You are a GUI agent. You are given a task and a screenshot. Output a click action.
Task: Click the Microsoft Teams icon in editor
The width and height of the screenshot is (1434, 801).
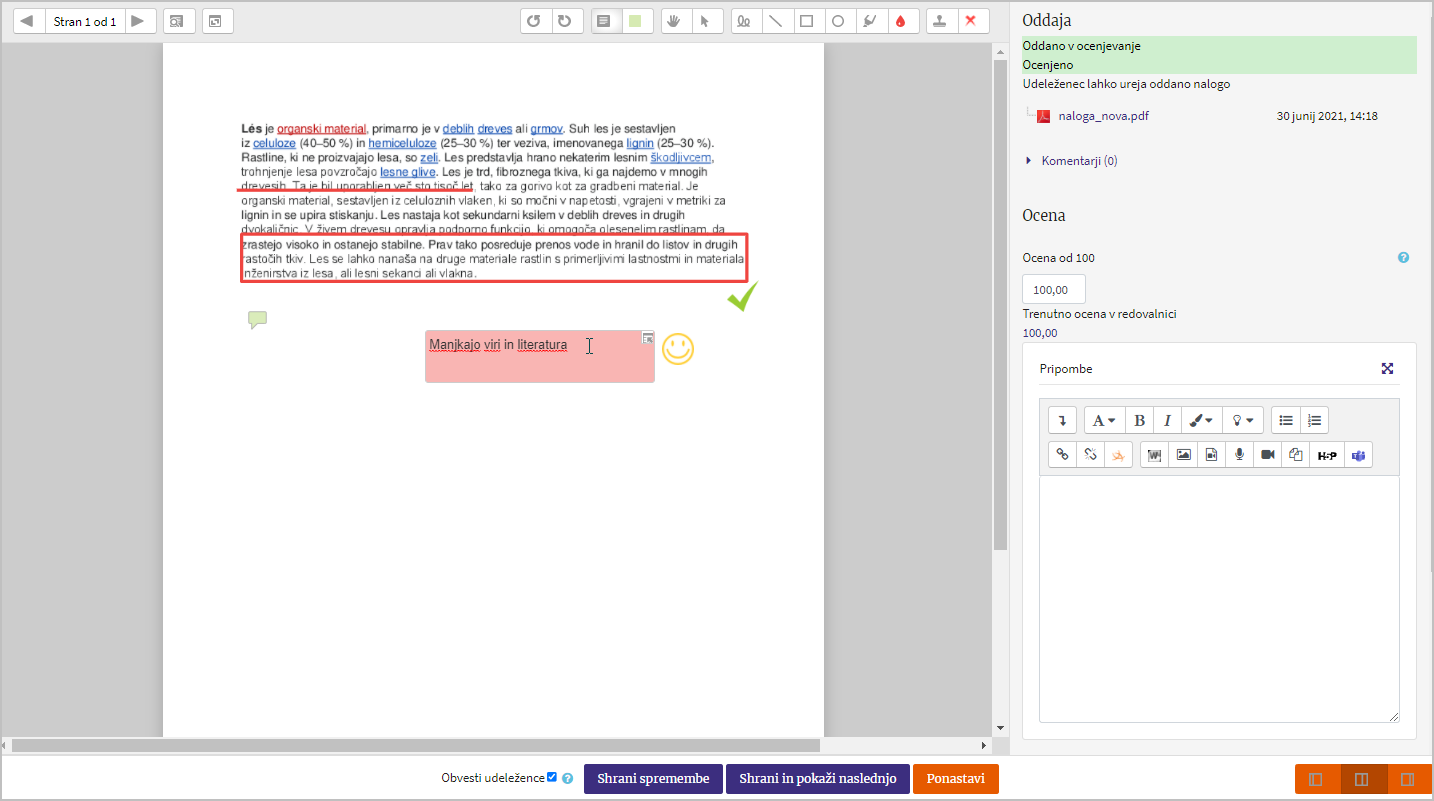(1359, 455)
